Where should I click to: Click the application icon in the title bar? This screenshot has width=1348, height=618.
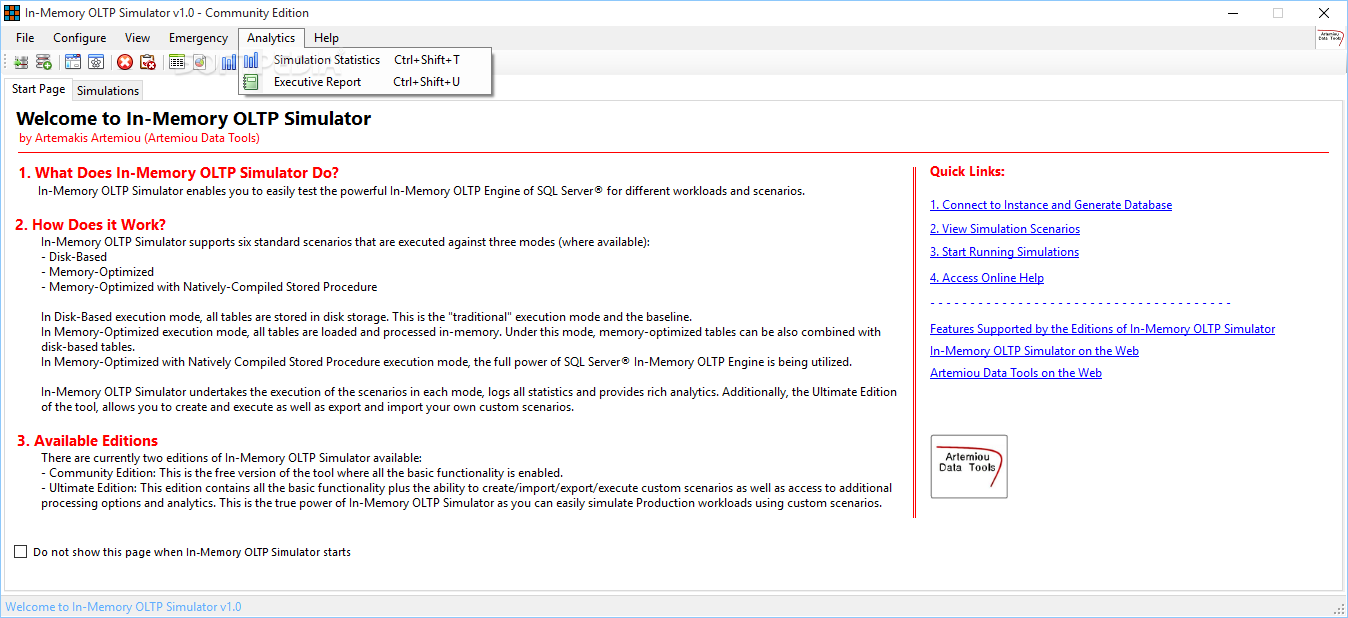[x=12, y=13]
